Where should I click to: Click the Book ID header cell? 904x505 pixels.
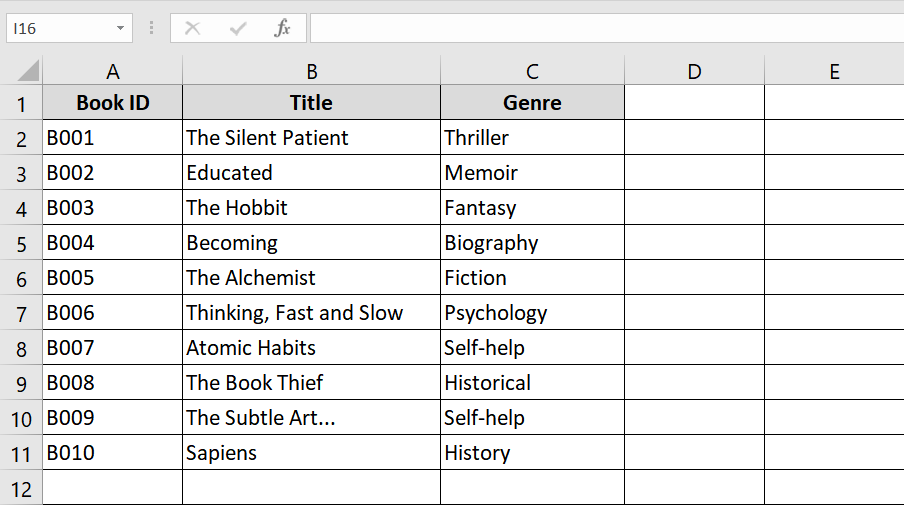(x=112, y=103)
